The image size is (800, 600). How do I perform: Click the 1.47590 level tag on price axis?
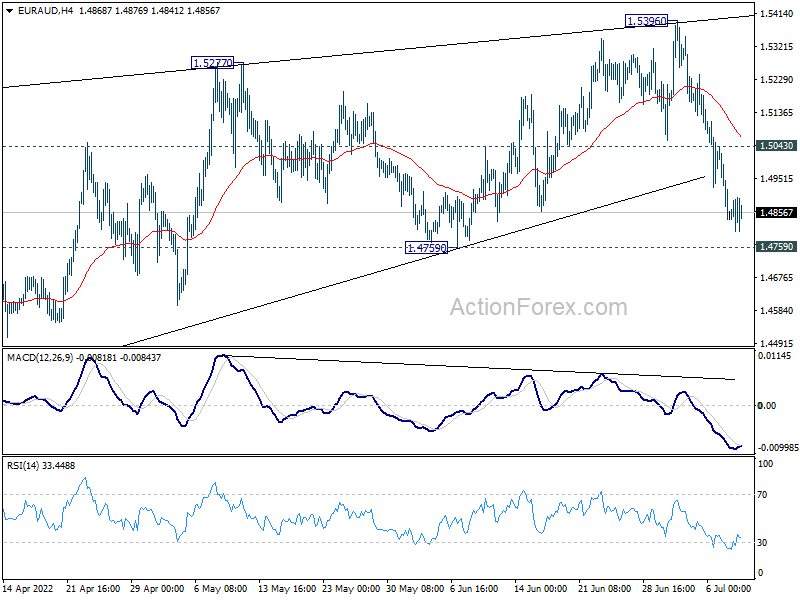[776, 247]
